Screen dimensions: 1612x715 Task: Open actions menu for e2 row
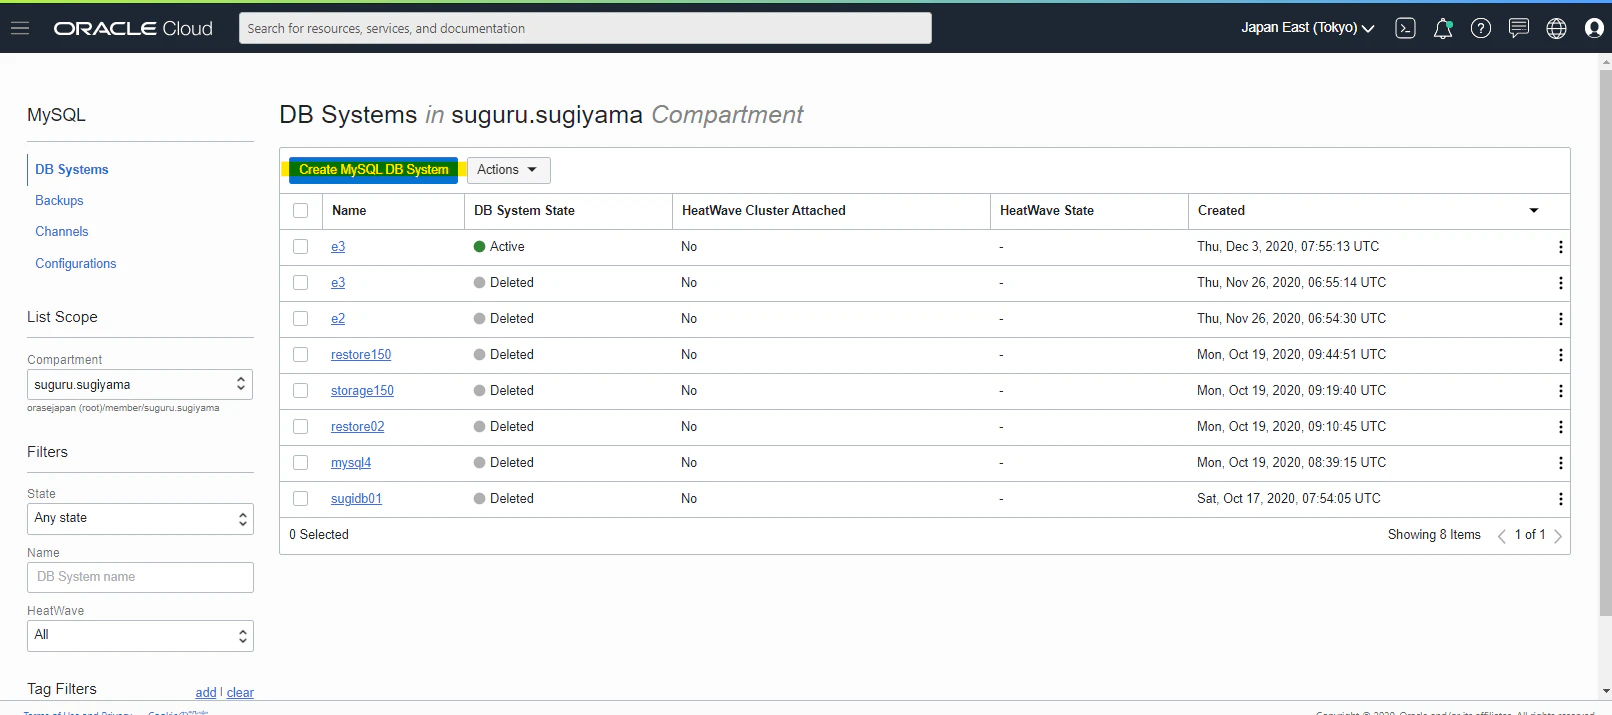click(x=1560, y=319)
